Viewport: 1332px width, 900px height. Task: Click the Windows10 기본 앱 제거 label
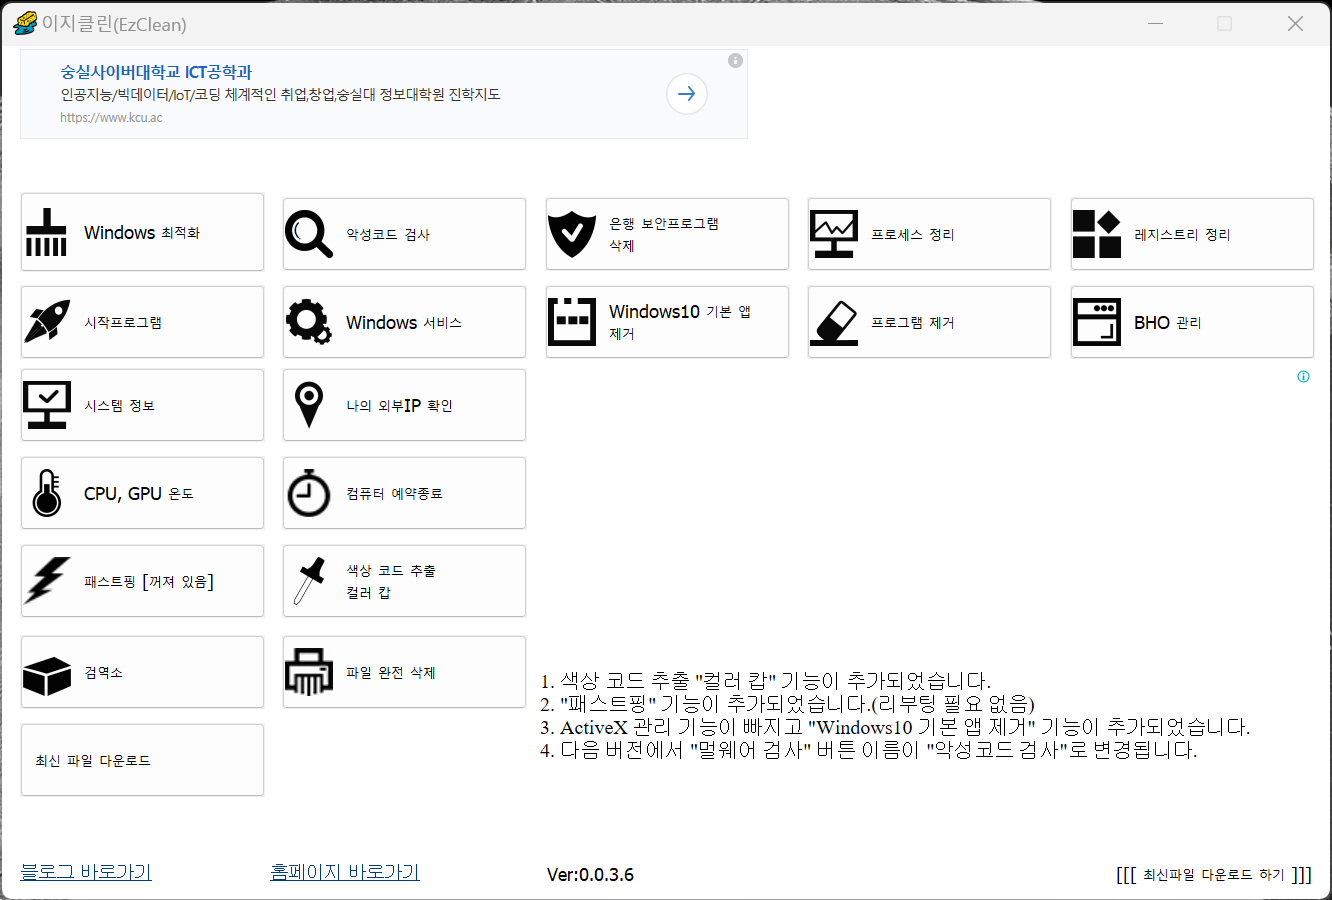click(680, 322)
